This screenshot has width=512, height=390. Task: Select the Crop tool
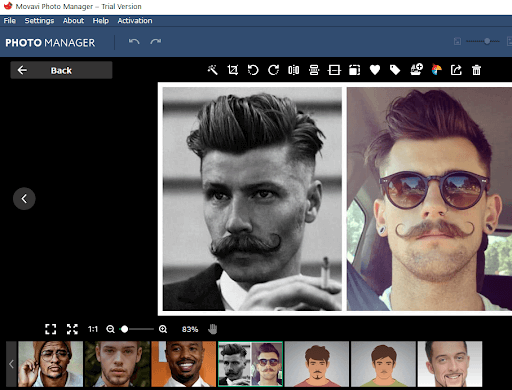click(x=233, y=70)
